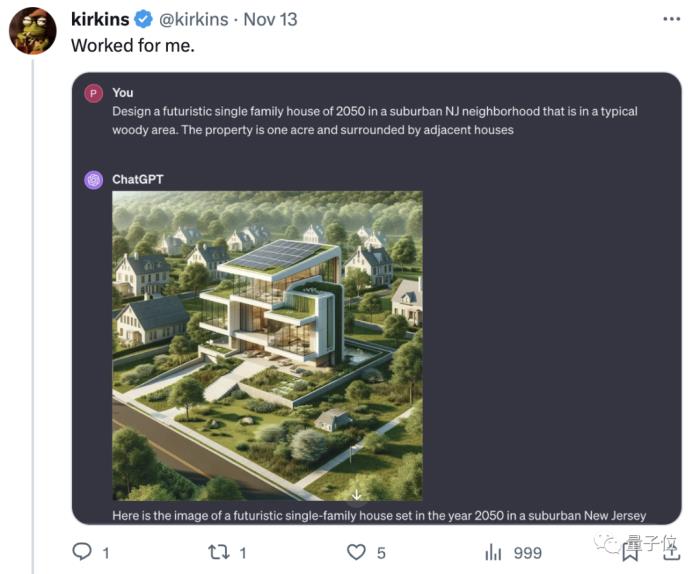Screen dimensions: 700x574
Task: Click the 'Worked for me.' tweet text
Action: pyautogui.click(x=133, y=46)
